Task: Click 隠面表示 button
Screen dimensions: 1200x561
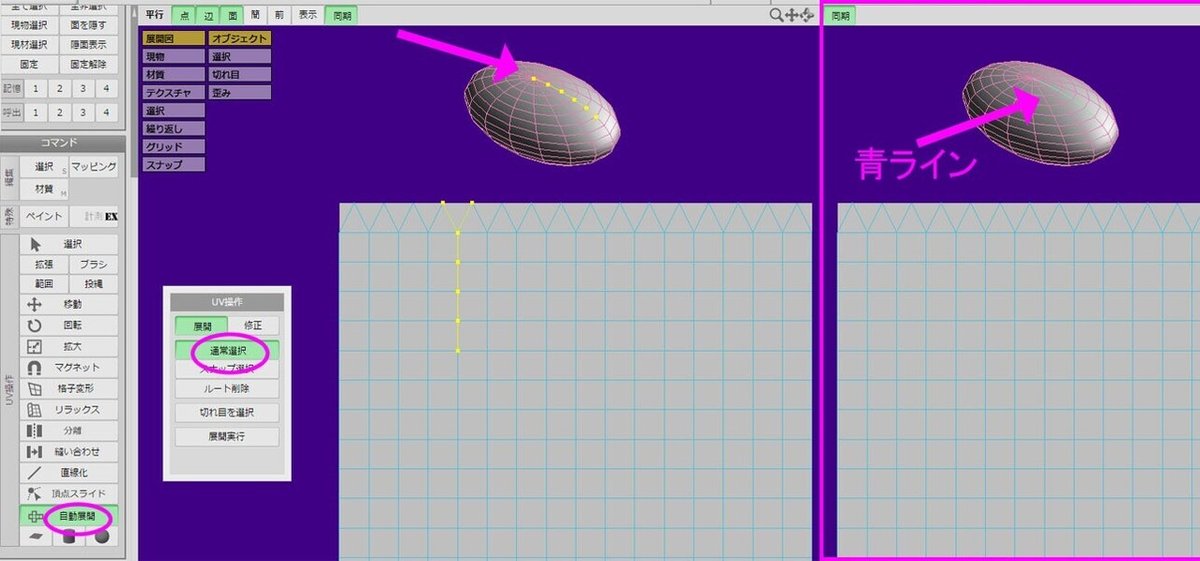Action: tap(90, 44)
